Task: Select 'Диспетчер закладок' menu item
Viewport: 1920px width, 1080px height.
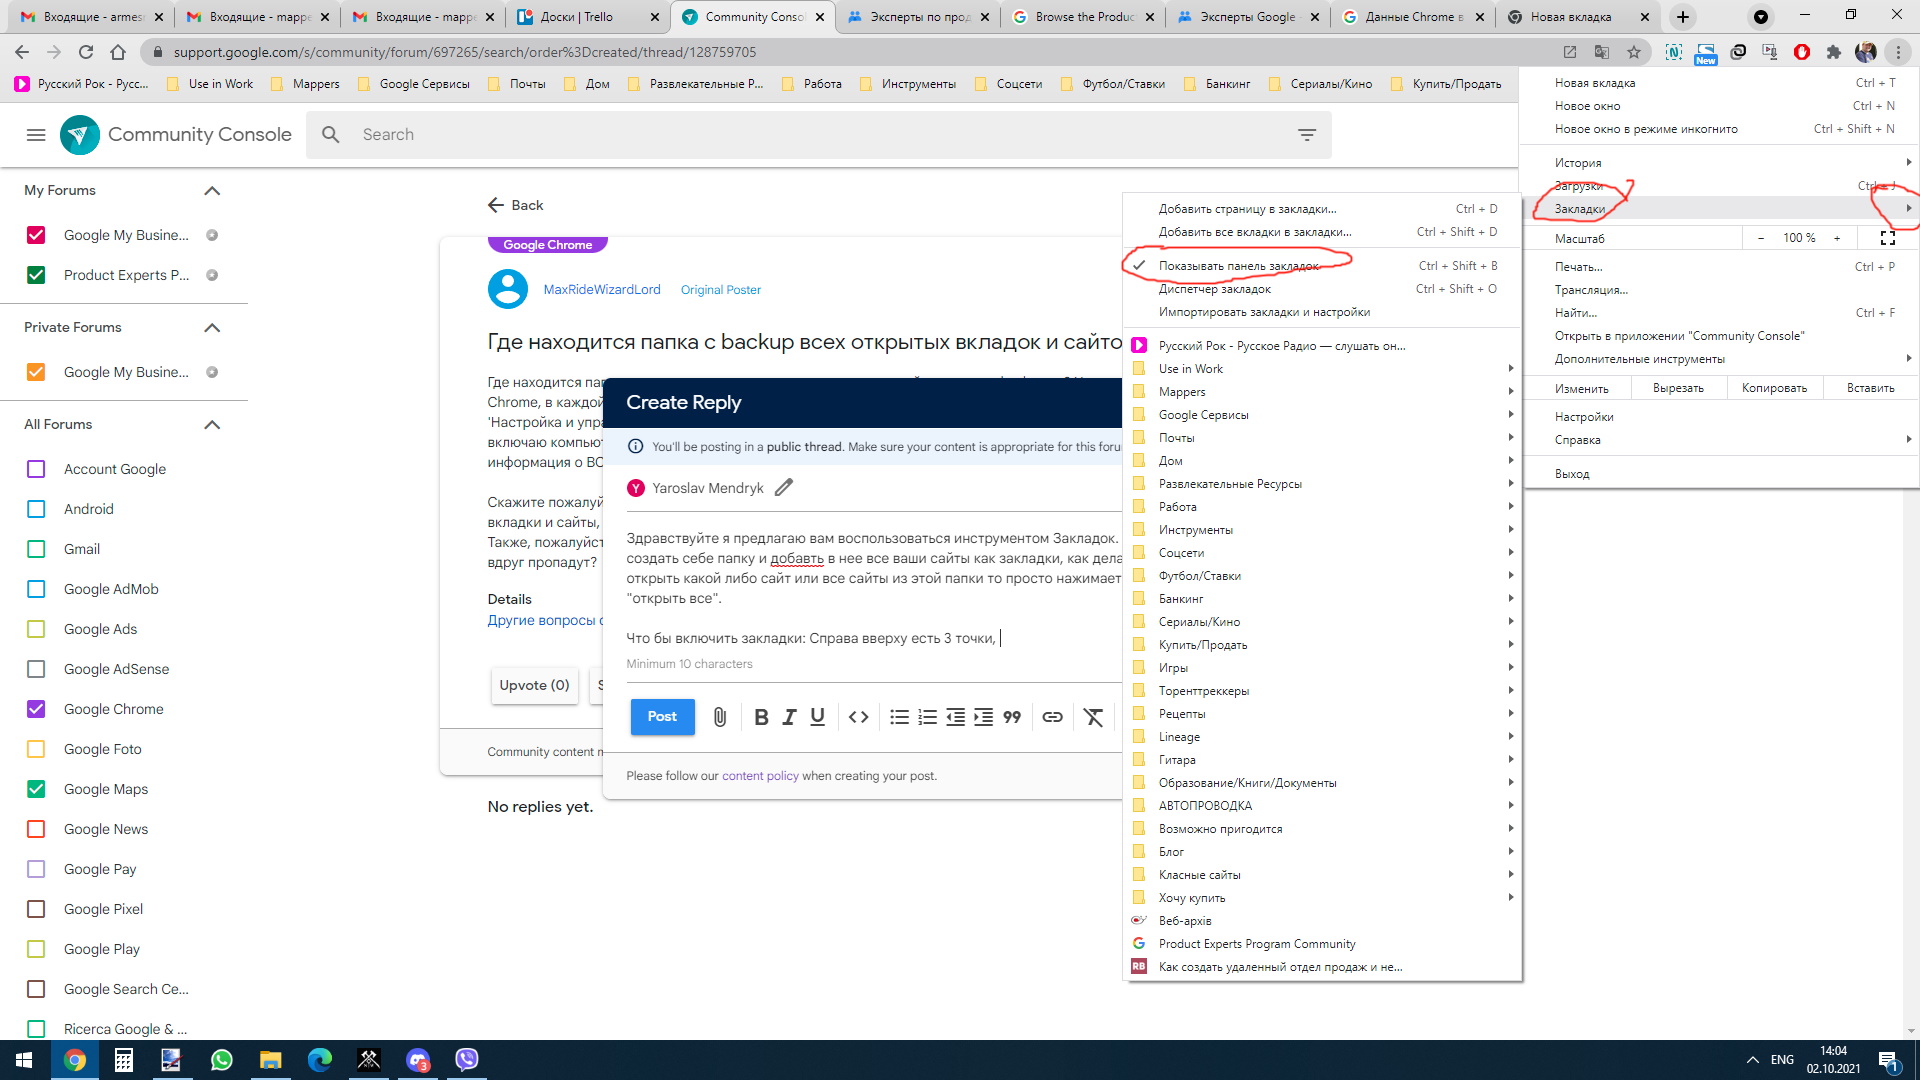Action: coord(1215,289)
